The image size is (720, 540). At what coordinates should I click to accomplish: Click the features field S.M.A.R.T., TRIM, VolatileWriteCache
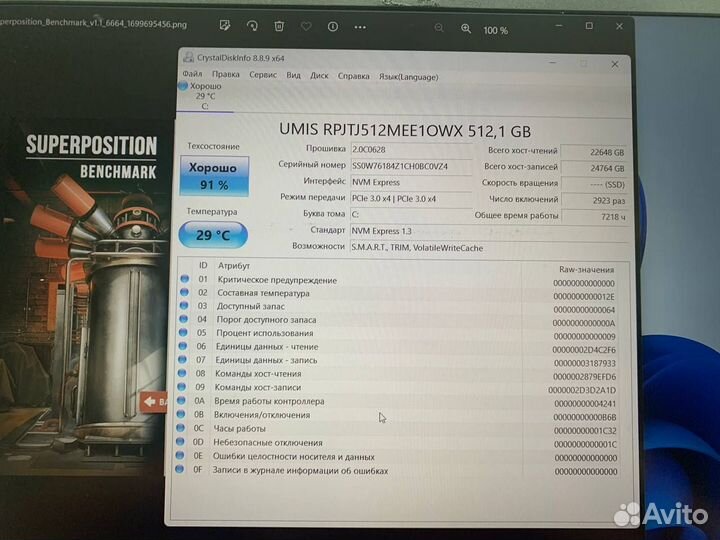488,248
